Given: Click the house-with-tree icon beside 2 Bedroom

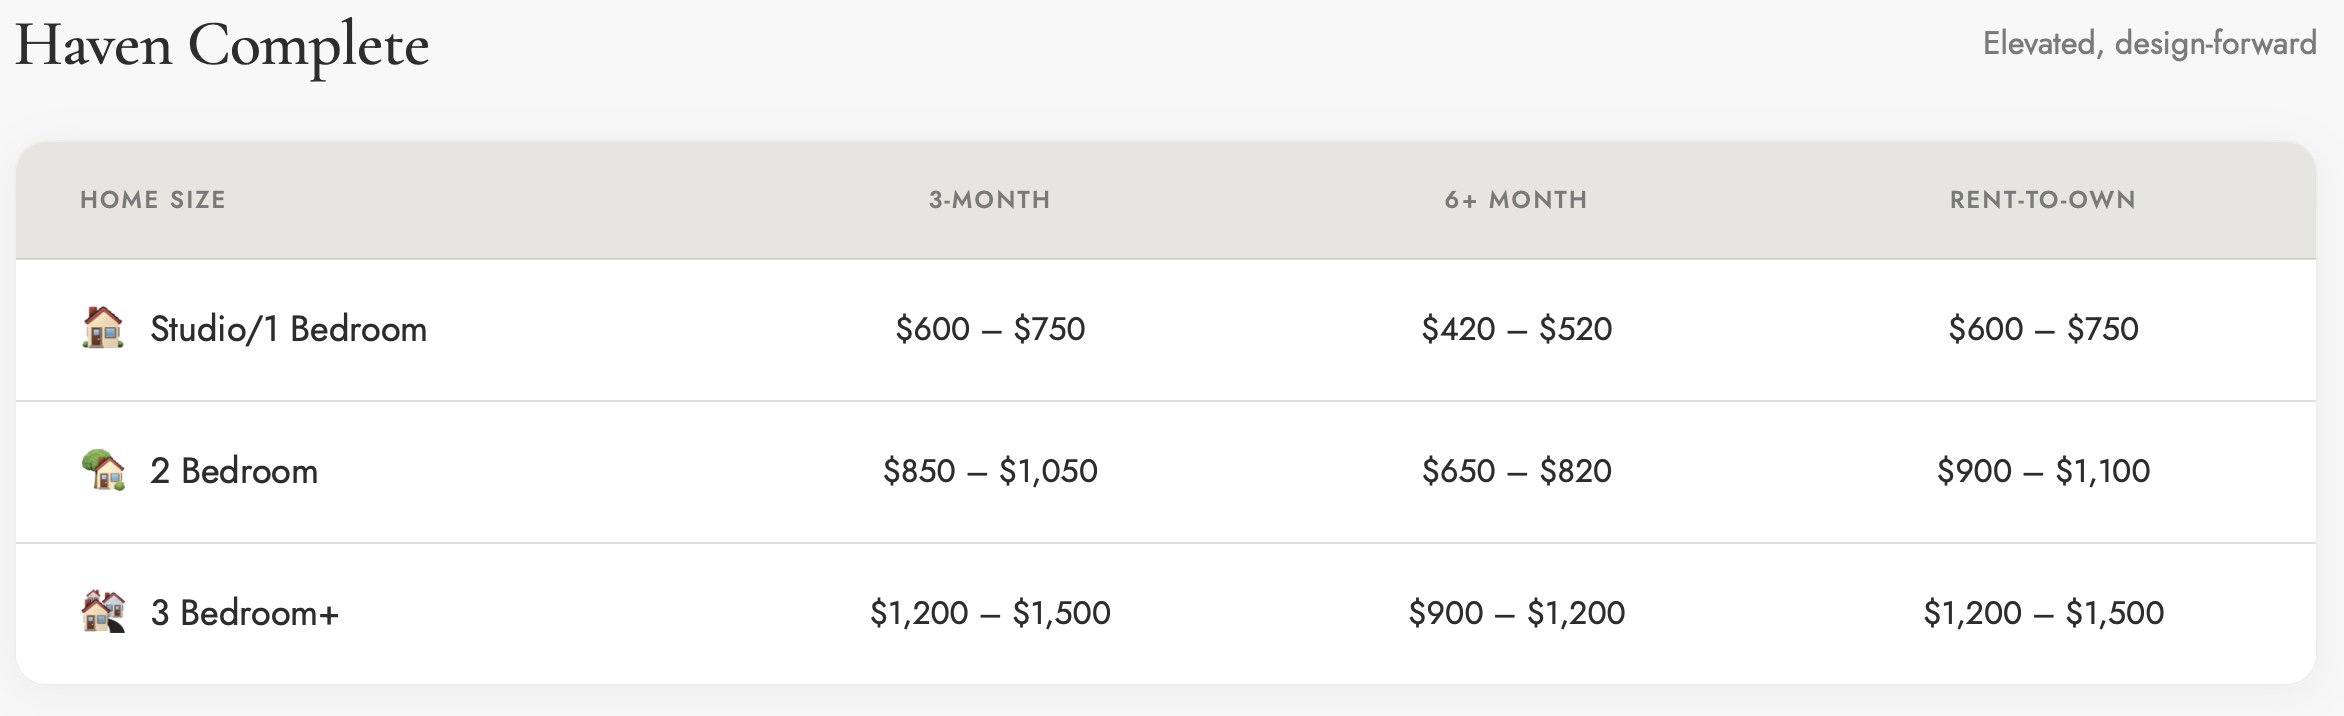Looking at the screenshot, I should [x=103, y=470].
